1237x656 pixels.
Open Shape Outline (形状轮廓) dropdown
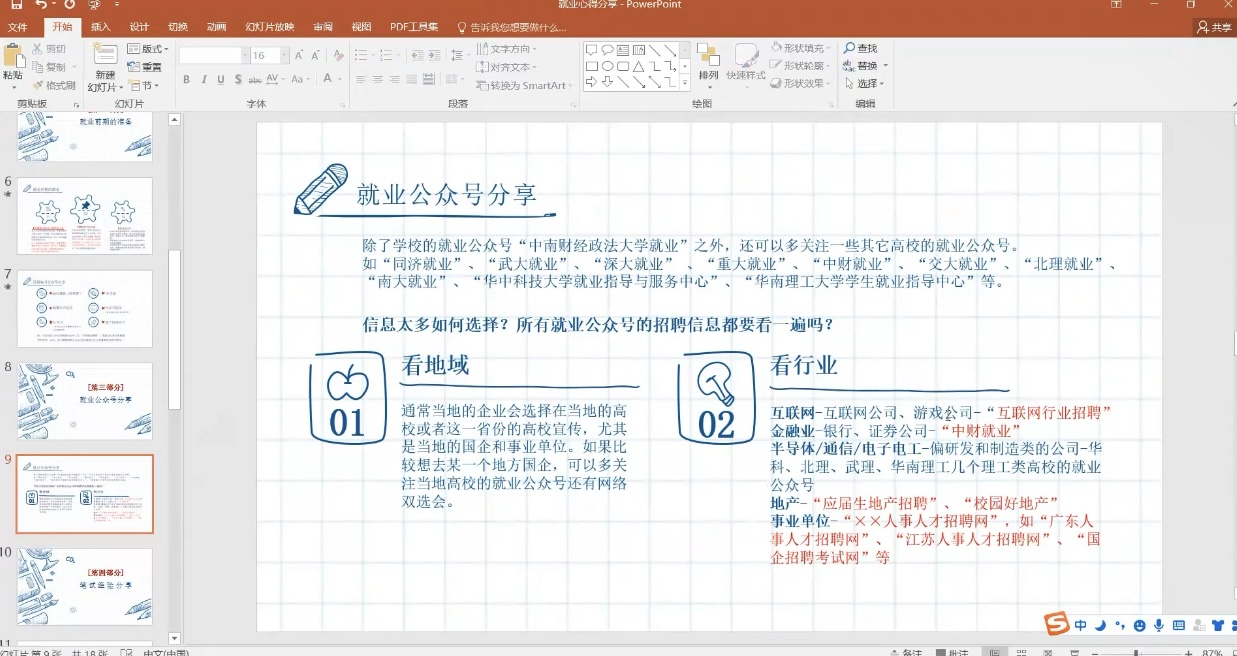[802, 66]
